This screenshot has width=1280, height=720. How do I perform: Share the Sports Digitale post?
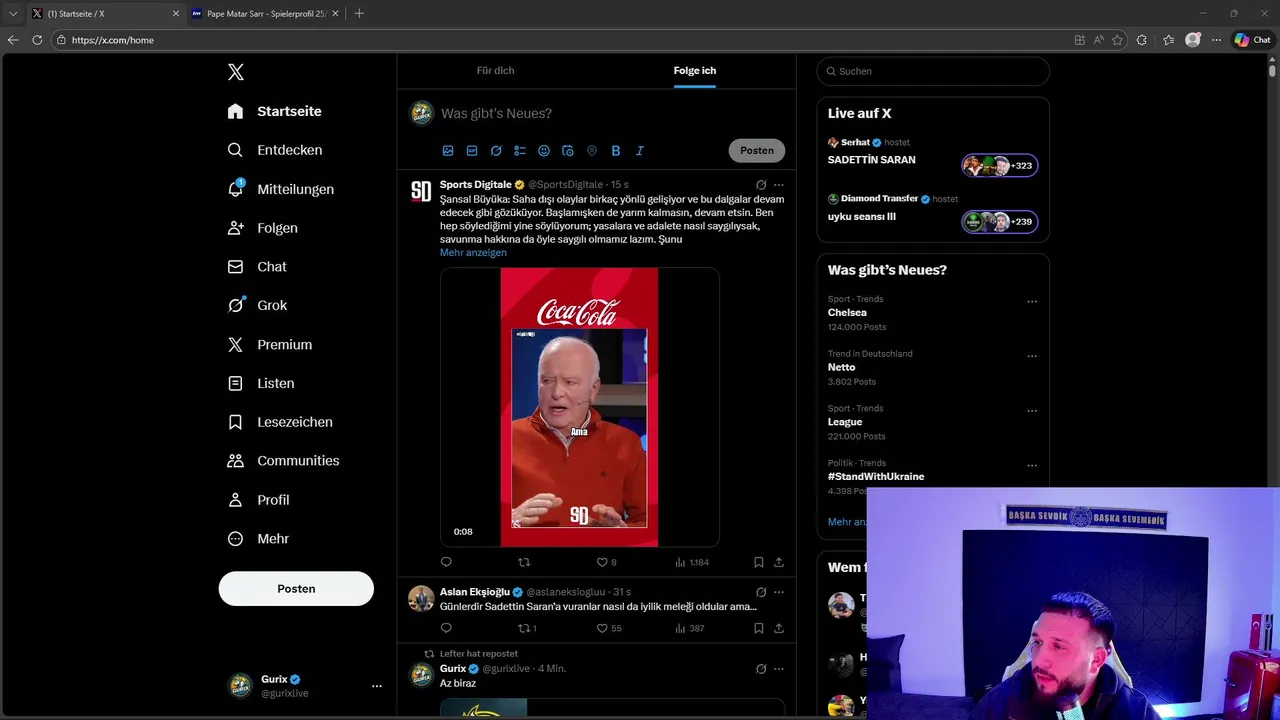(779, 562)
